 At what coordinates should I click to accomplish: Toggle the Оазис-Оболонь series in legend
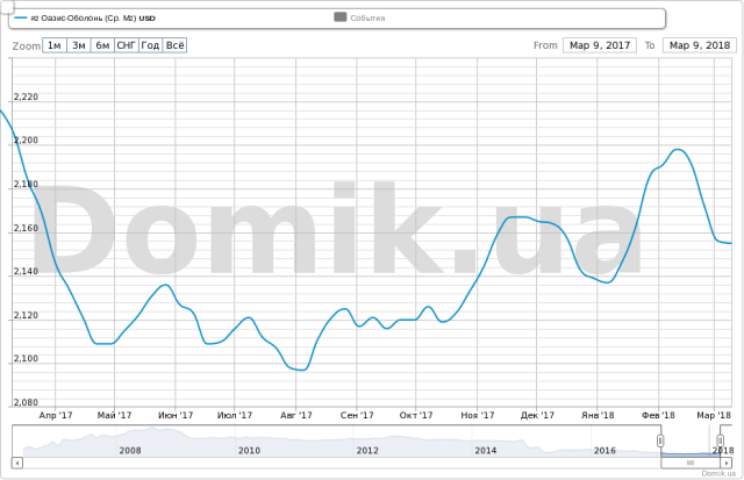[x=85, y=18]
